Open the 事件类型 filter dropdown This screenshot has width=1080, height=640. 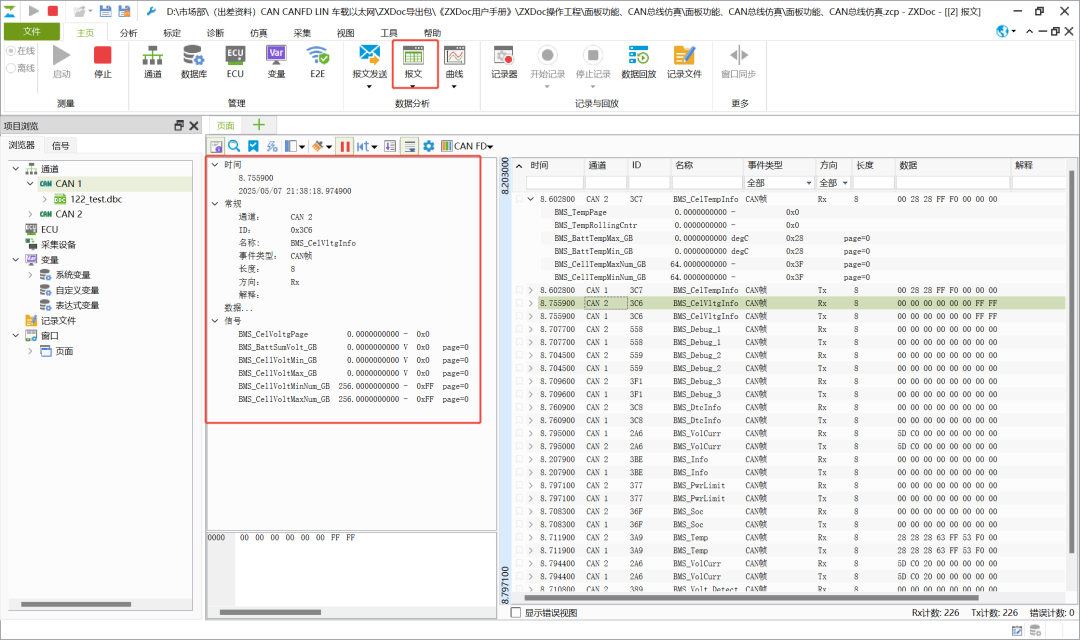pos(809,183)
